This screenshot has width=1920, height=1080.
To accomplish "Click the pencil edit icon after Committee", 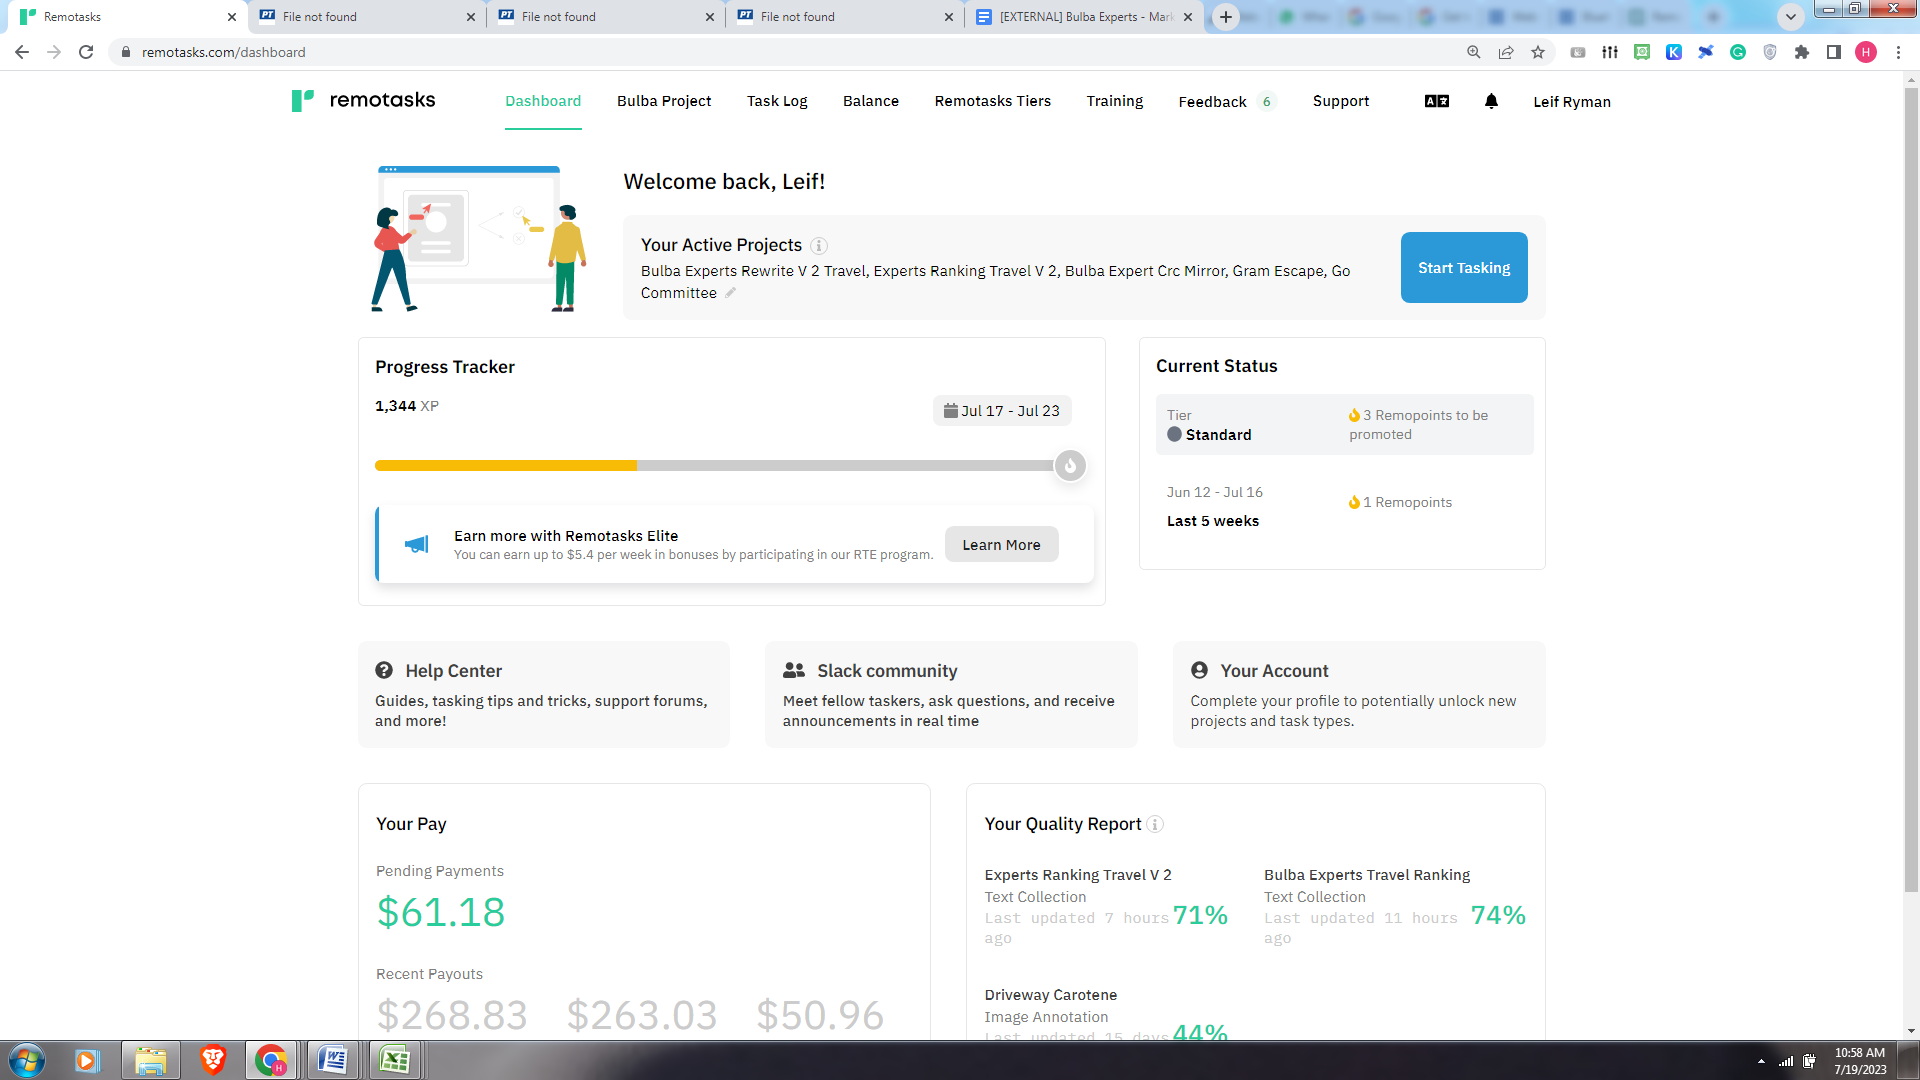I will tap(731, 293).
